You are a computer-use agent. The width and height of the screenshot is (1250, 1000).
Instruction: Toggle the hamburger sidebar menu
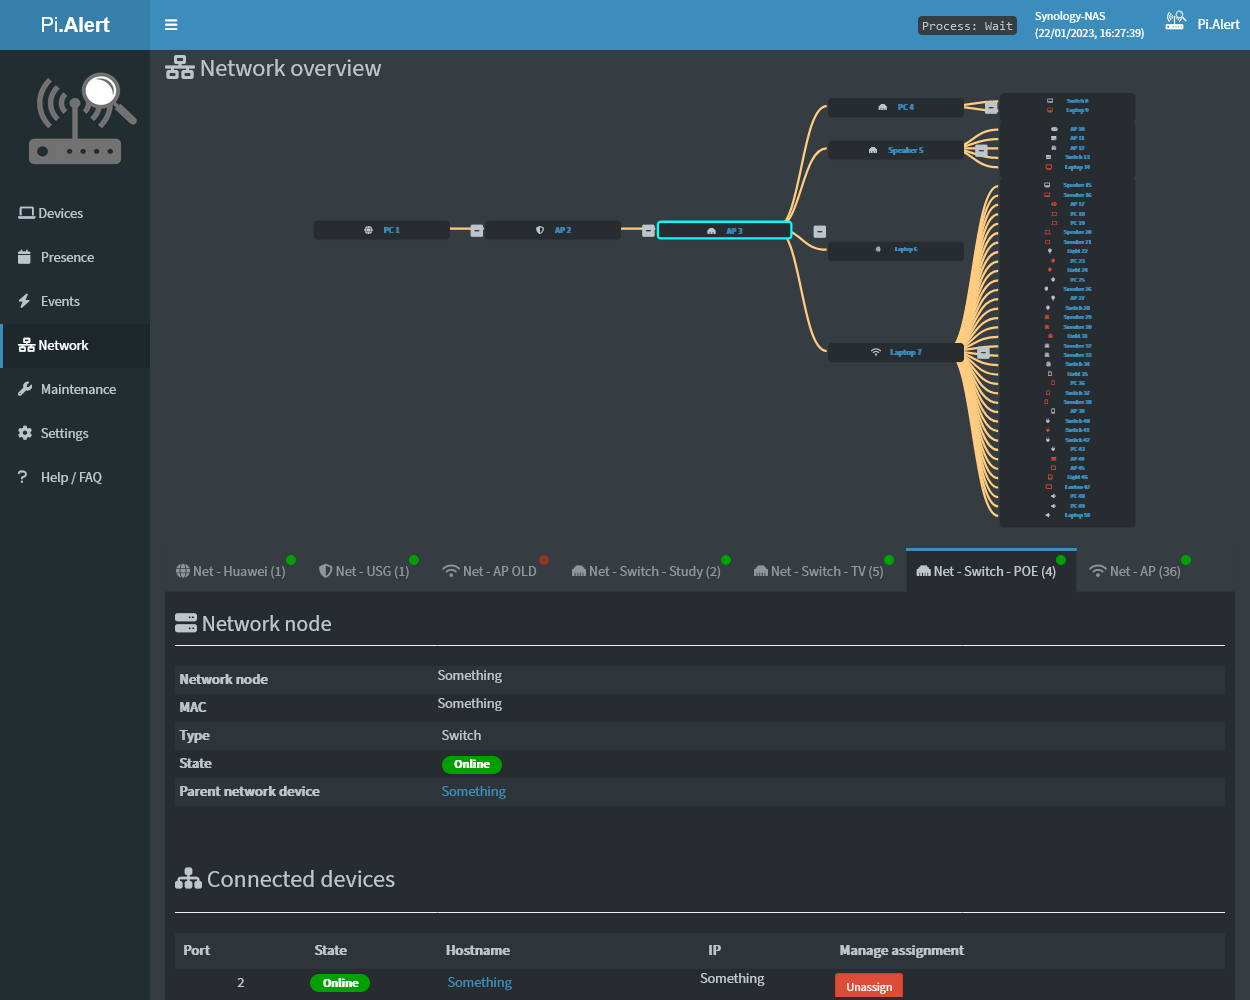[x=171, y=25]
